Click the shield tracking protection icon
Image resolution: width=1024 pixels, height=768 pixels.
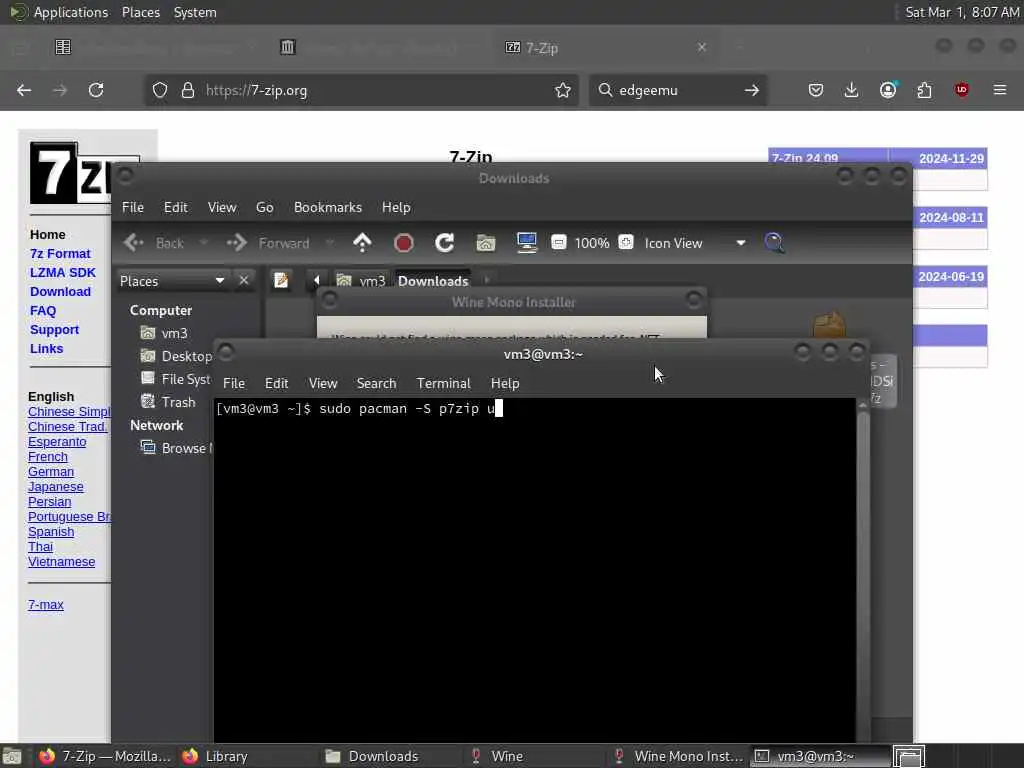(x=160, y=90)
